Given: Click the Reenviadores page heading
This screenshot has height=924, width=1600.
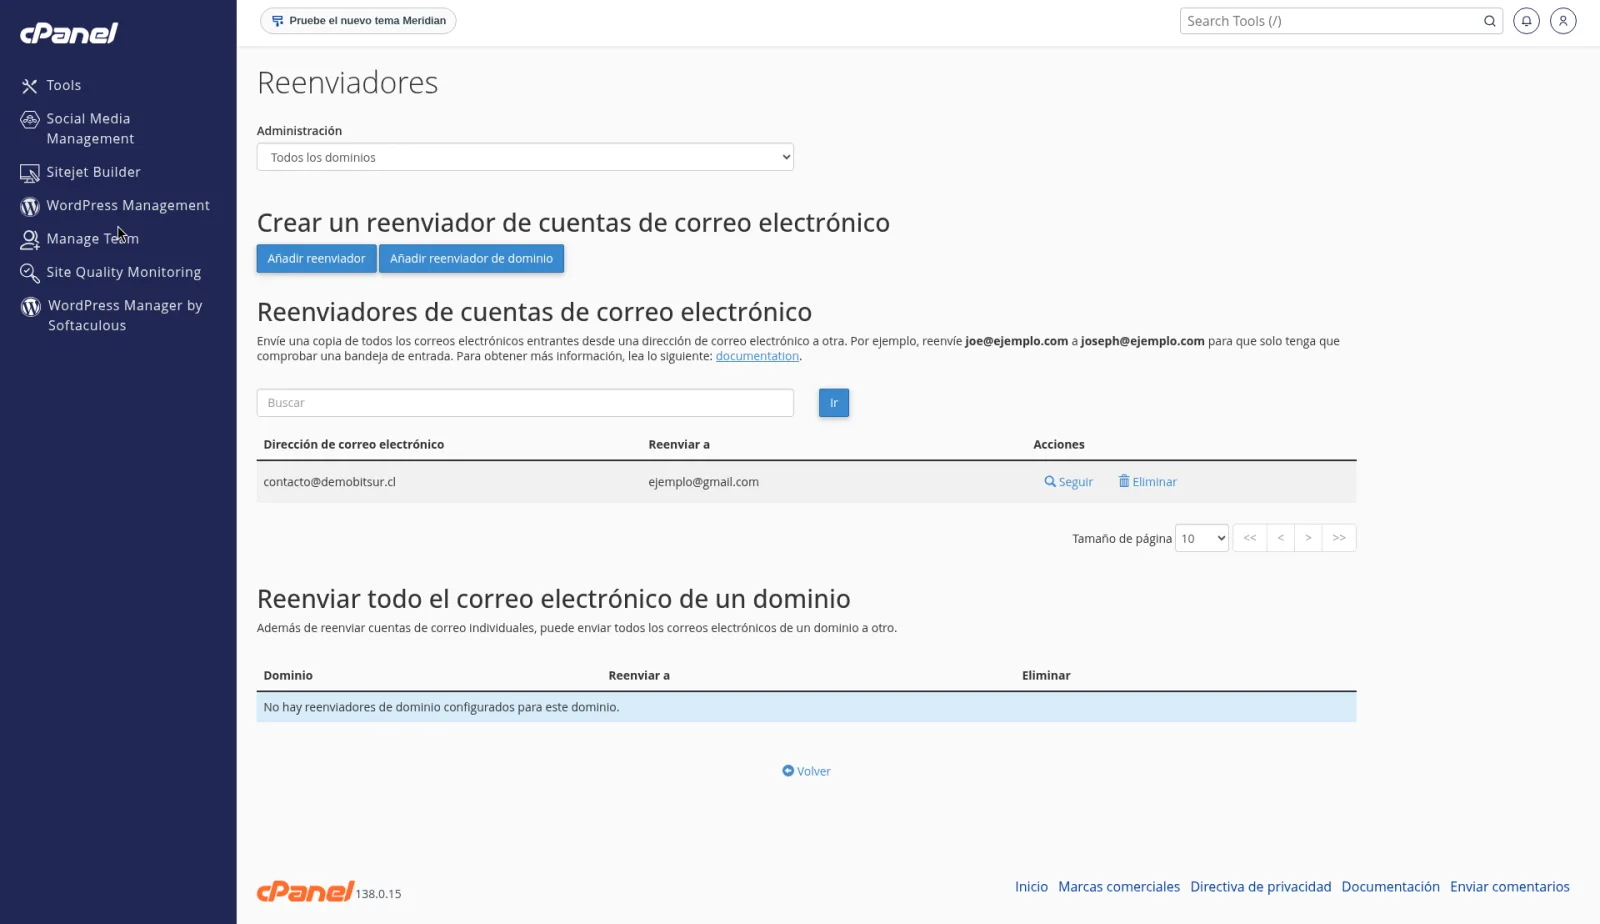Looking at the screenshot, I should click(x=347, y=82).
